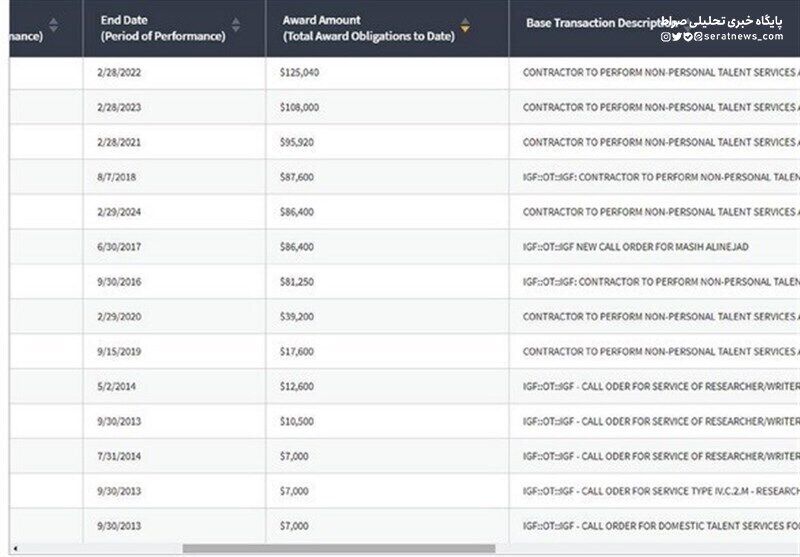
Task: Click the horizontal scrollbar thumb
Action: (338, 549)
